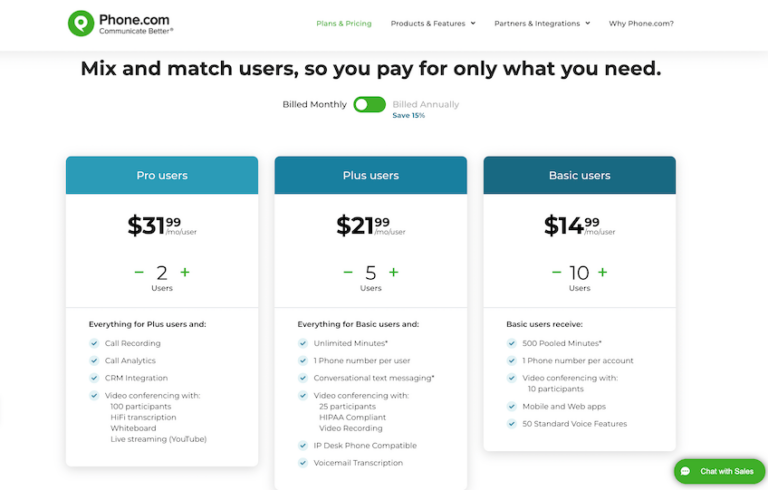This screenshot has height=490, width=768.
Task: Toggle the billing period switch
Action: 369,104
